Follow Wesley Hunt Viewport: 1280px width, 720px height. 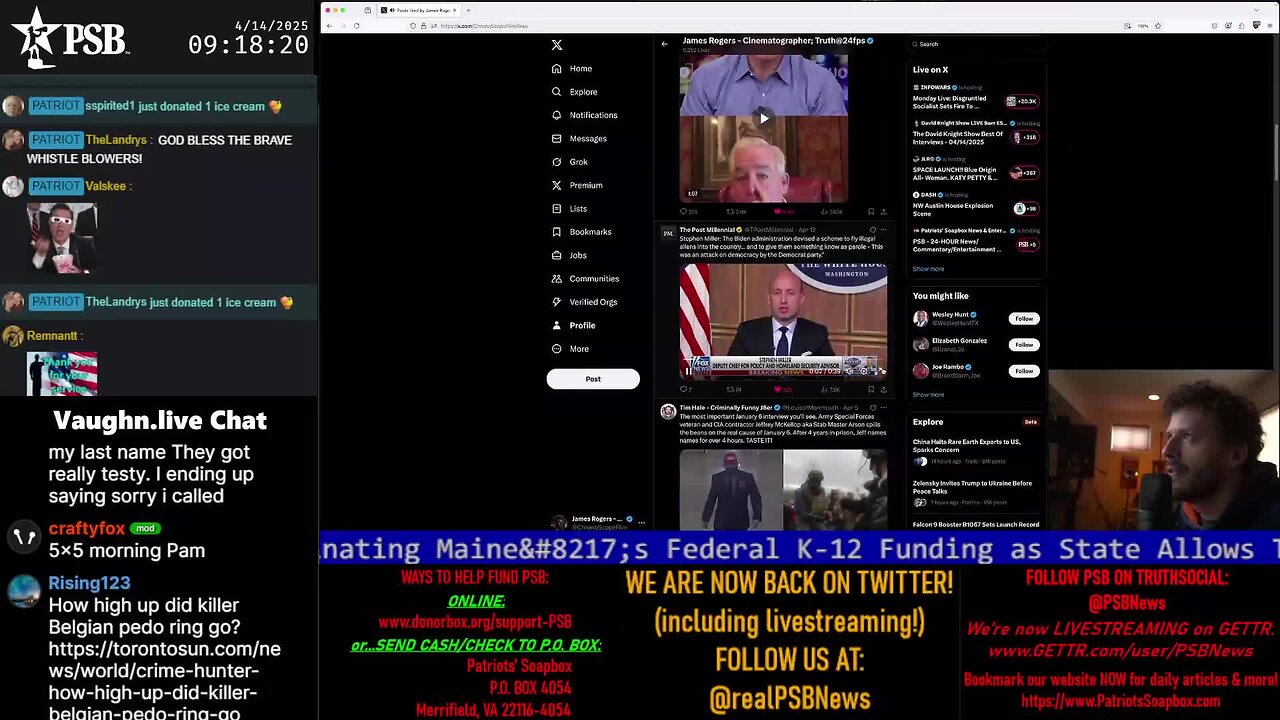(1024, 319)
